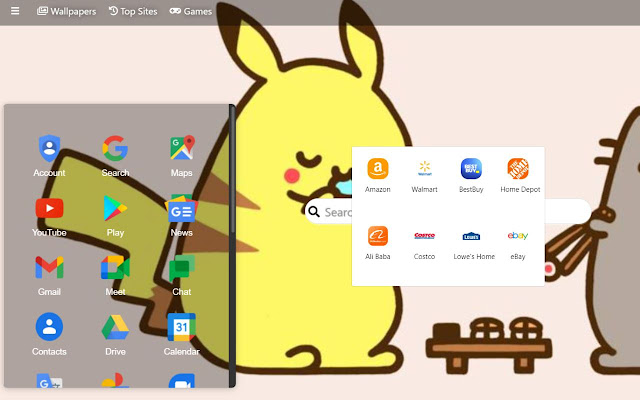Image resolution: width=640 pixels, height=400 pixels.
Task: Open Google Translate icon at panel bottom
Action: (x=49, y=380)
